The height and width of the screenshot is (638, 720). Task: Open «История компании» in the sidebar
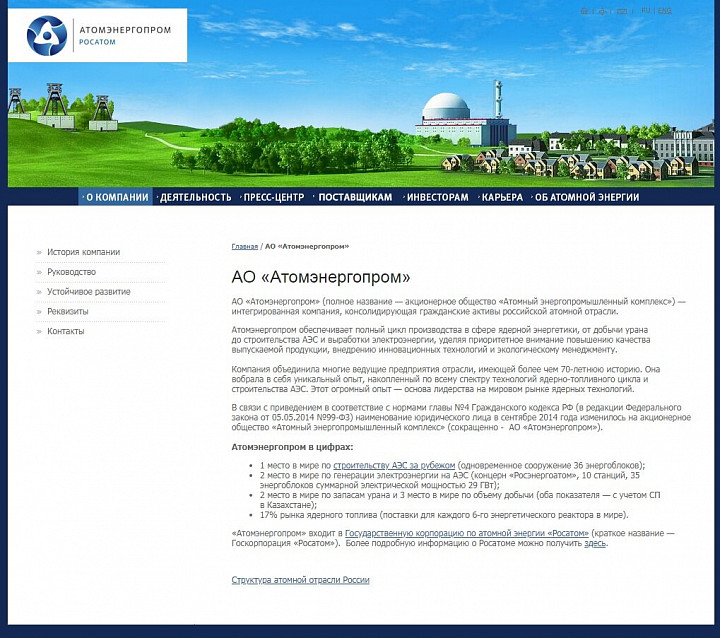(x=84, y=252)
